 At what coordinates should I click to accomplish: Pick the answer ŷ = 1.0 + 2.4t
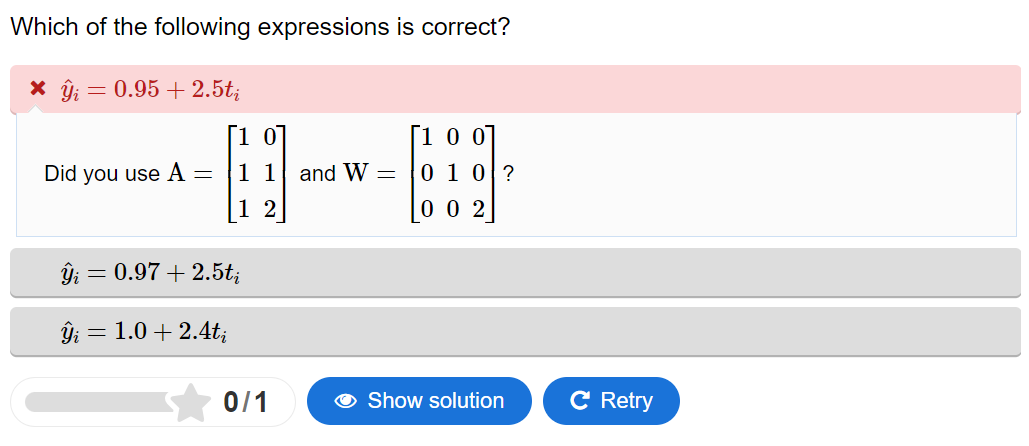[145, 331]
